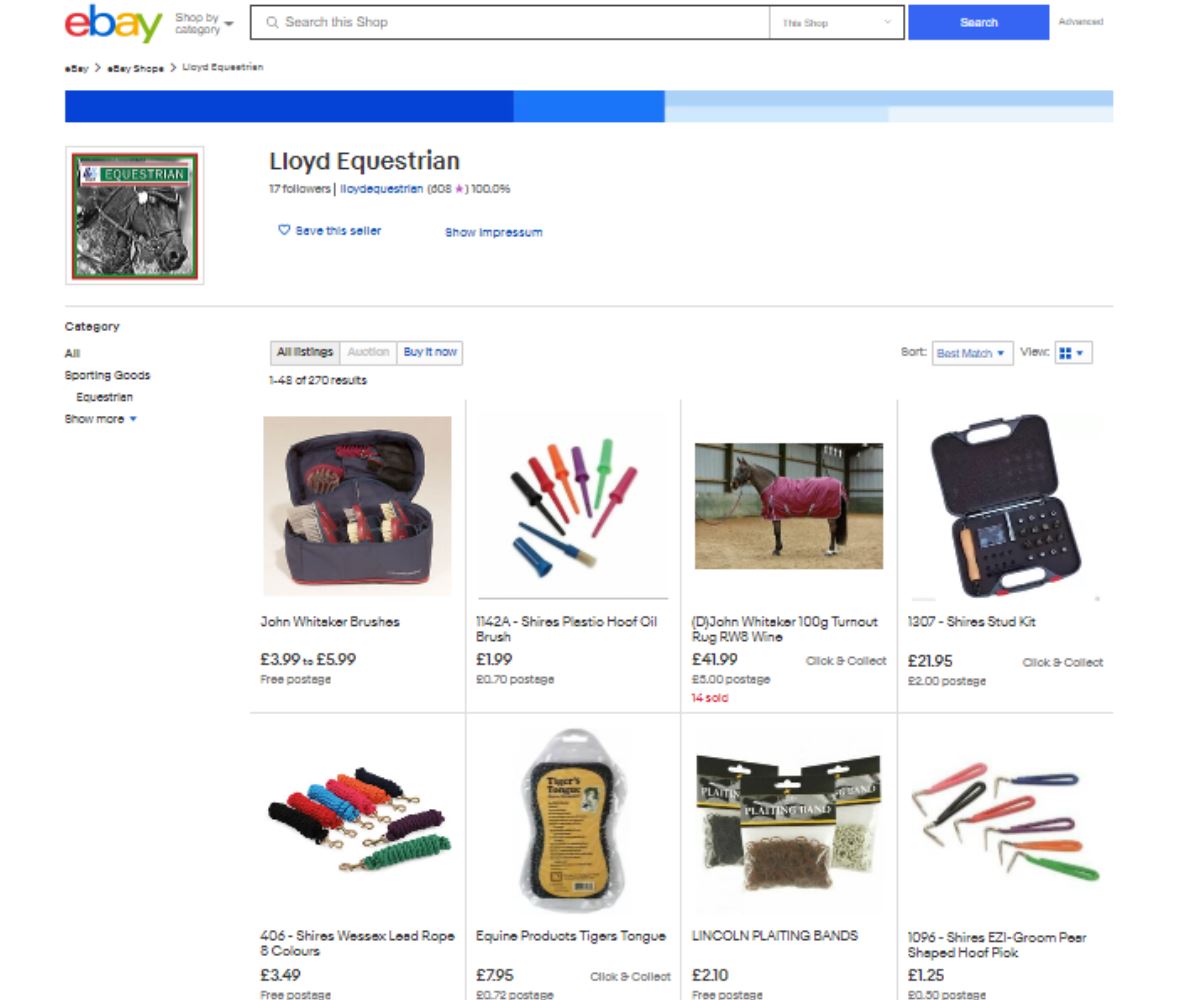Click the blue Search button
The height and width of the screenshot is (1000, 1200).
[979, 22]
